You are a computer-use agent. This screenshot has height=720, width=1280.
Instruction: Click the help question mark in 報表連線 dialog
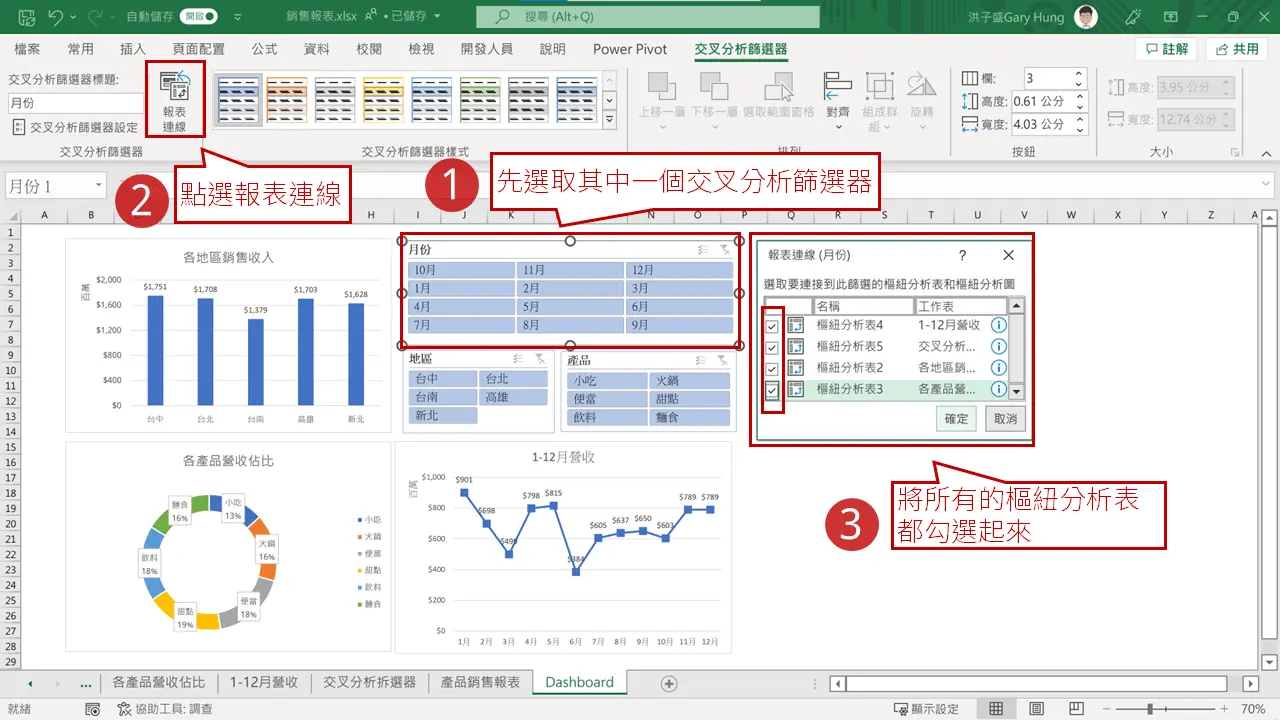click(963, 256)
